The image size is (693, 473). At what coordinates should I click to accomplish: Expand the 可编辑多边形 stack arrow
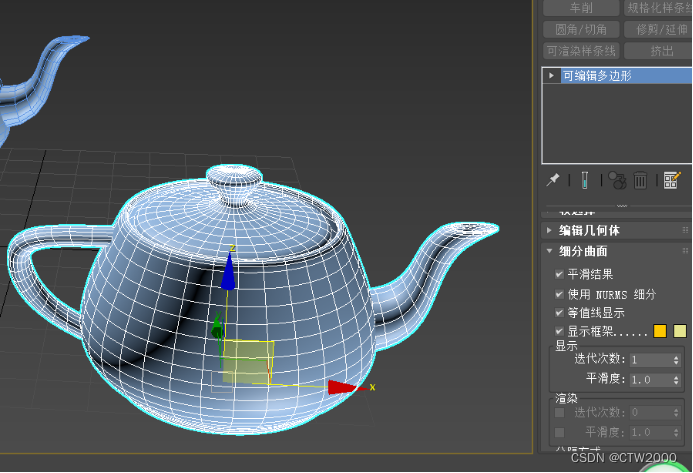pos(551,76)
